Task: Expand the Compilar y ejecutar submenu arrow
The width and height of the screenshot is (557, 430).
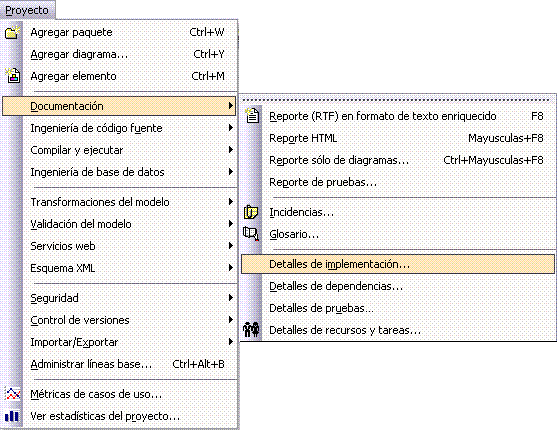Action: pyautogui.click(x=231, y=150)
